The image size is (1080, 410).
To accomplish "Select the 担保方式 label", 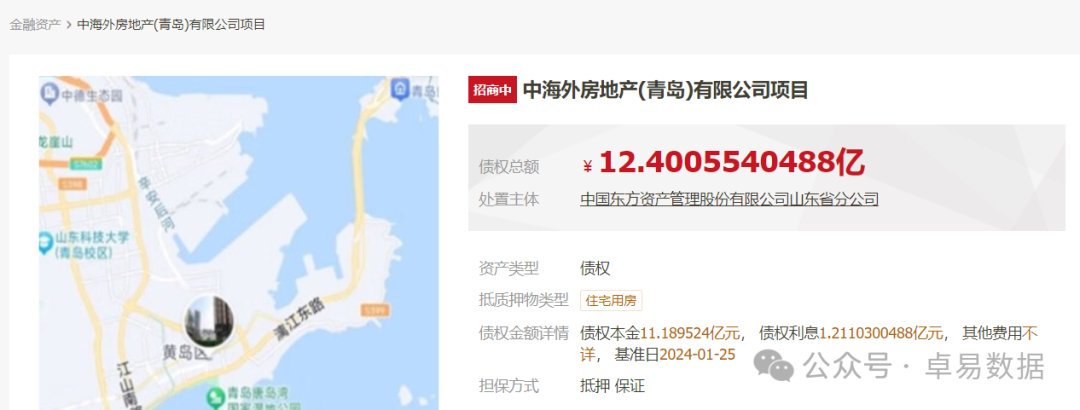I will pyautogui.click(x=509, y=386).
